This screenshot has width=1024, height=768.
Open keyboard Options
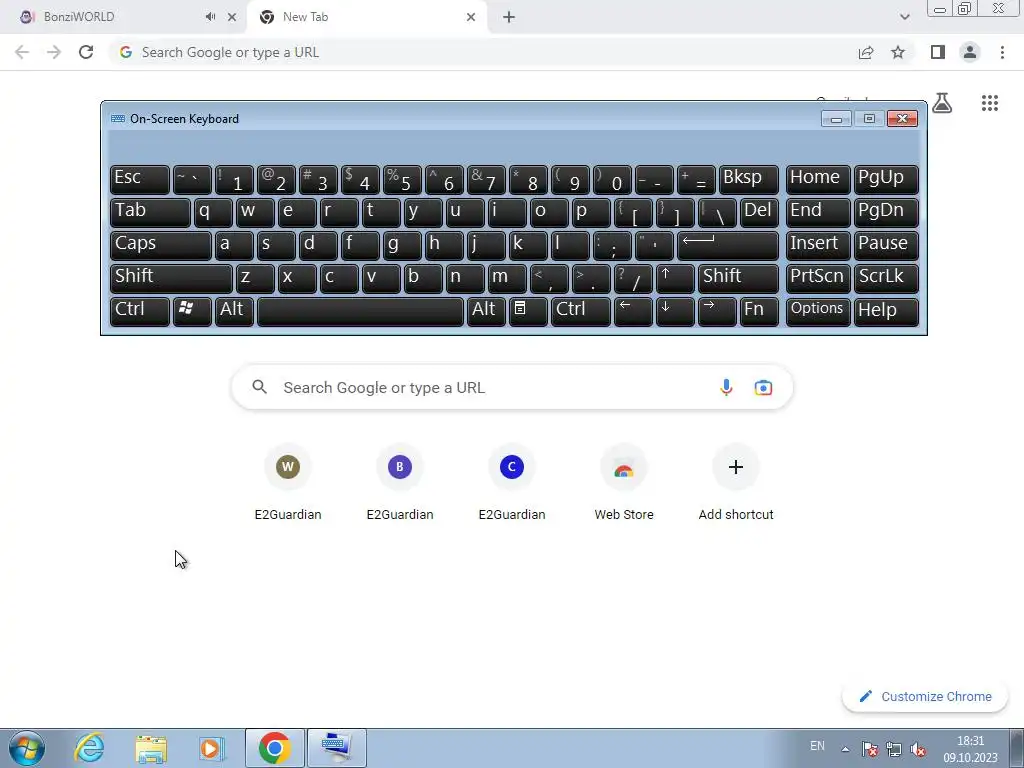[818, 312]
